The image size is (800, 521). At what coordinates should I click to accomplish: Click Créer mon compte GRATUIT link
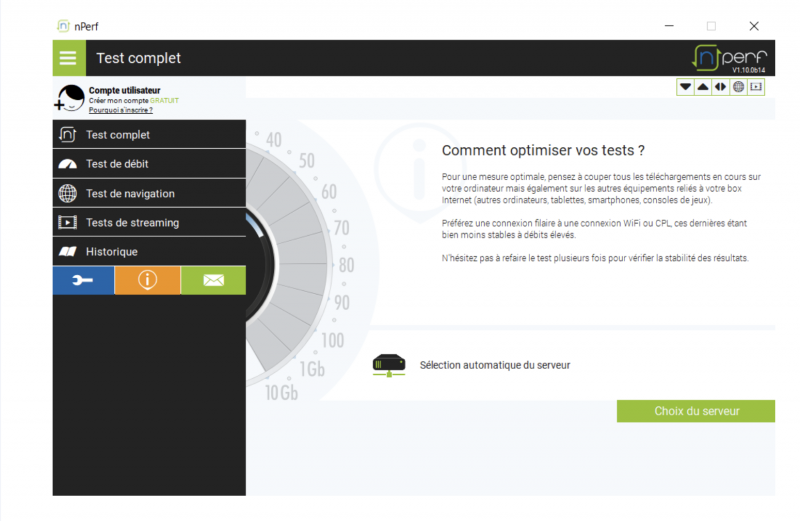(x=134, y=101)
